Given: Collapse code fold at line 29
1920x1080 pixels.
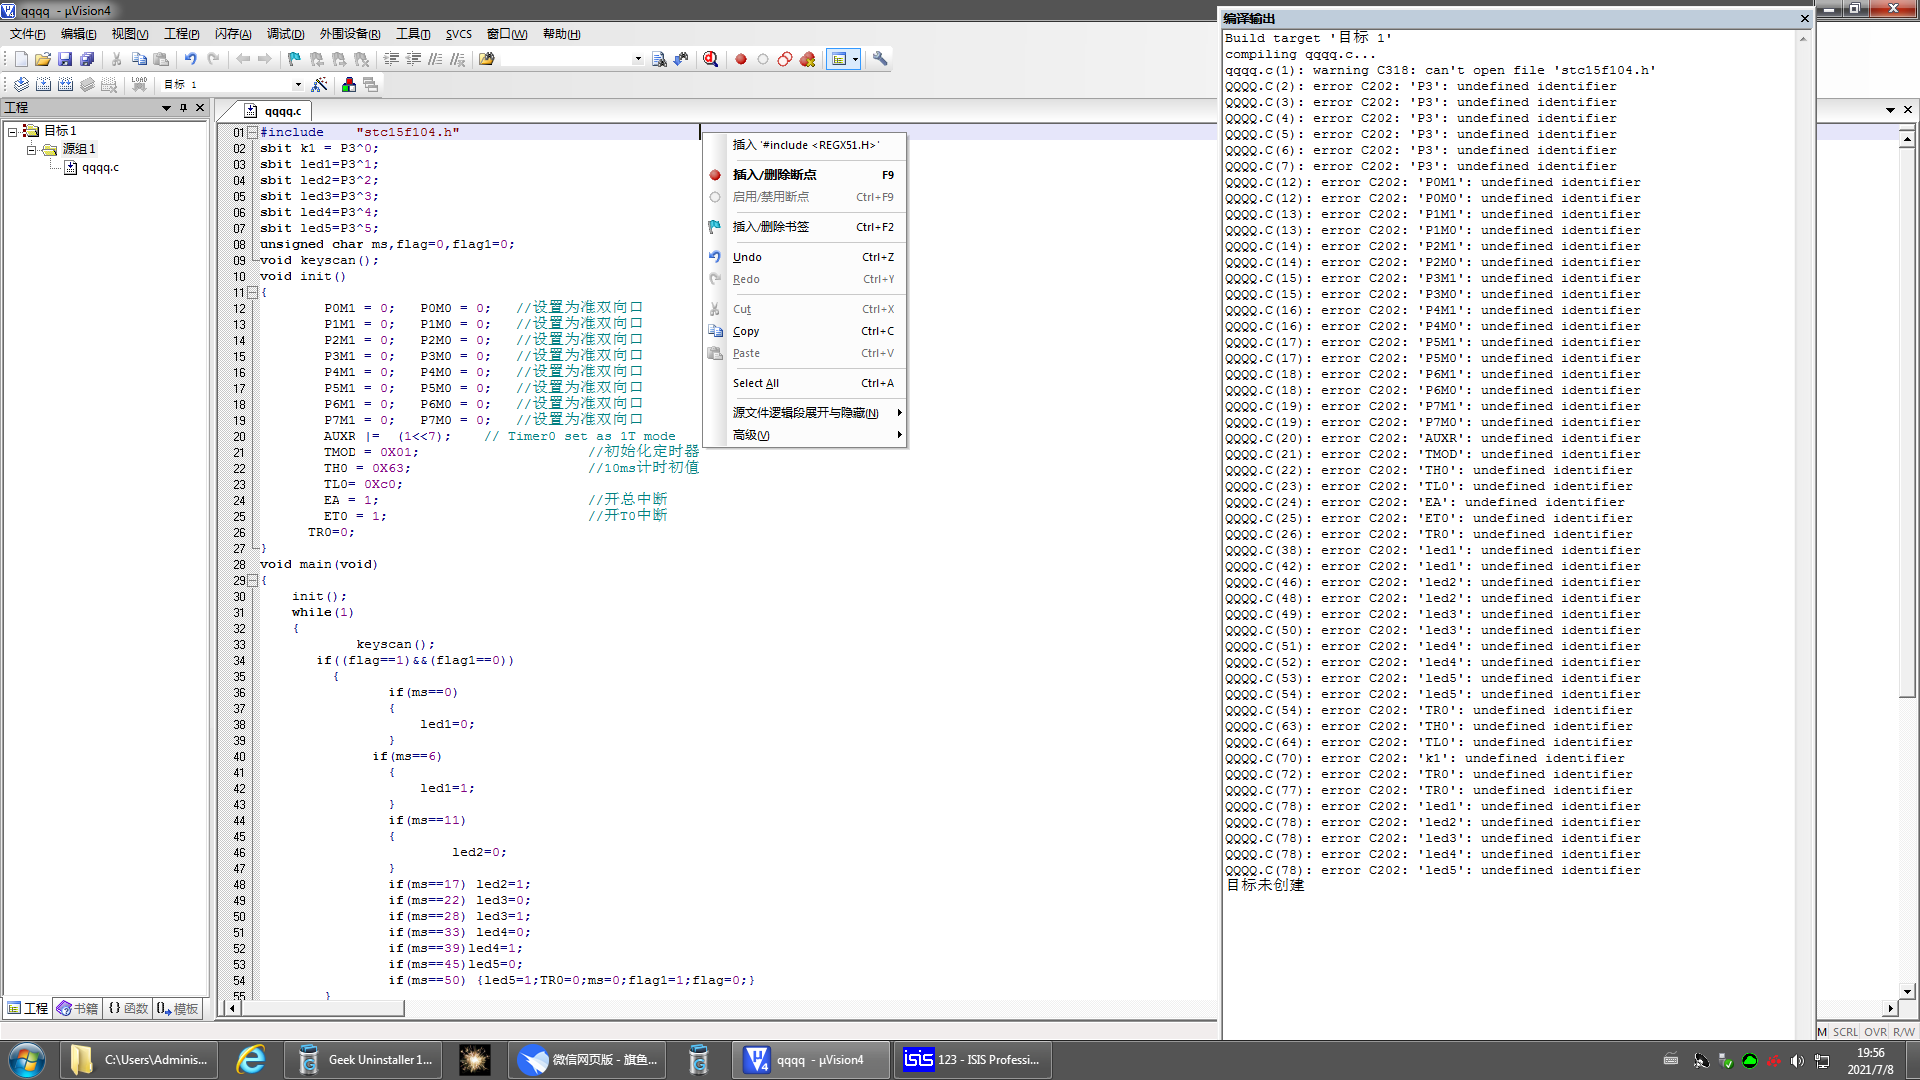Looking at the screenshot, I should point(252,581).
